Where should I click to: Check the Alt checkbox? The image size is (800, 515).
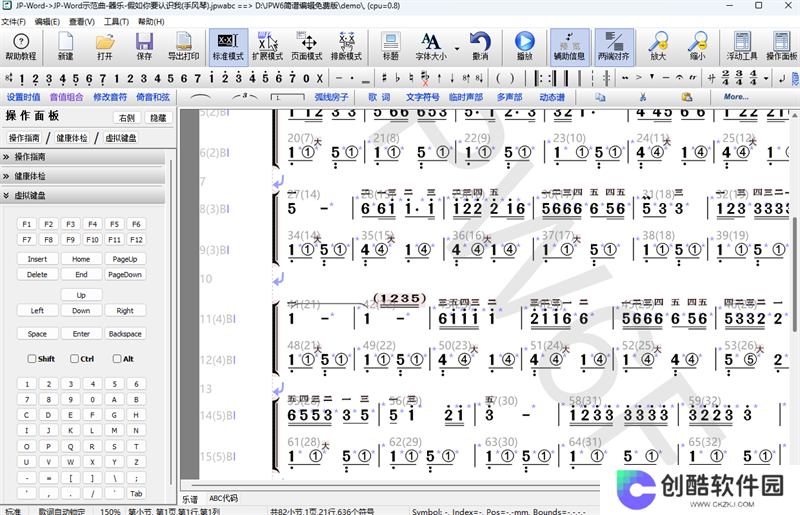[x=117, y=358]
